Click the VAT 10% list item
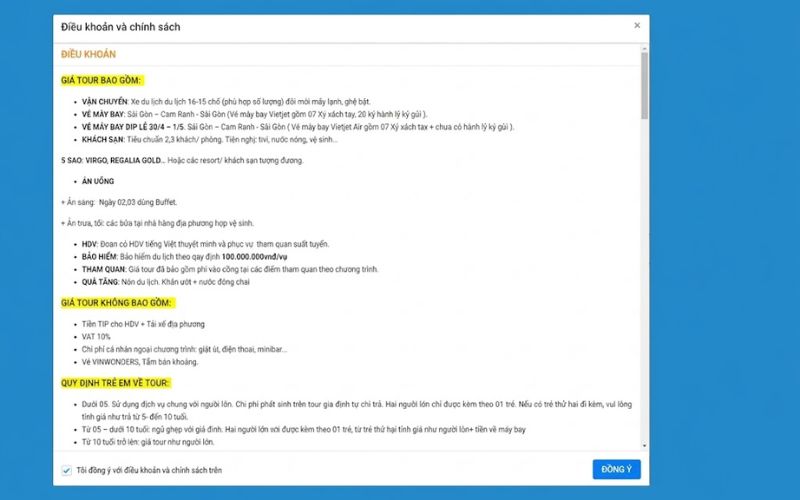 pyautogui.click(x=96, y=337)
